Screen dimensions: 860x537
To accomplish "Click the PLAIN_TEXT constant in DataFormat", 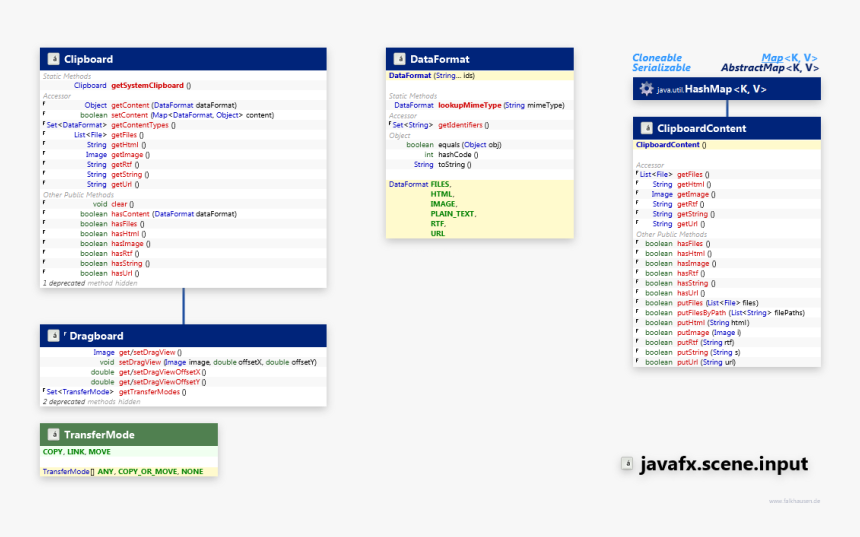I will pyautogui.click(x=453, y=214).
